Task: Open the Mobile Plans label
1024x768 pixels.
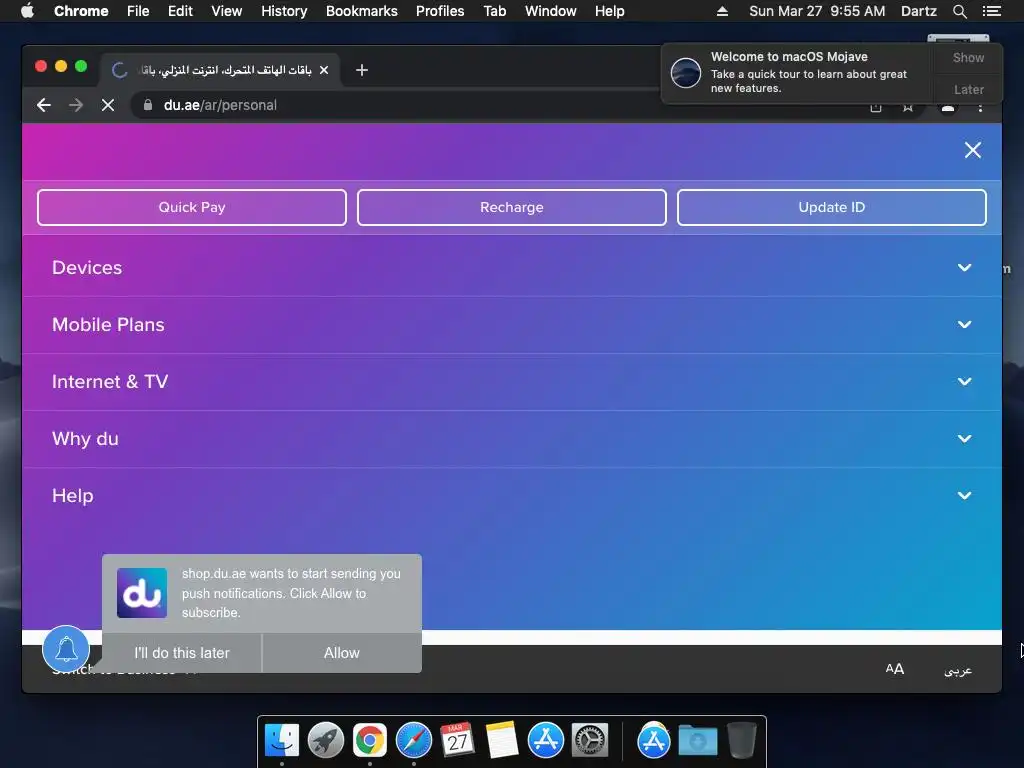Action: pyautogui.click(x=108, y=325)
